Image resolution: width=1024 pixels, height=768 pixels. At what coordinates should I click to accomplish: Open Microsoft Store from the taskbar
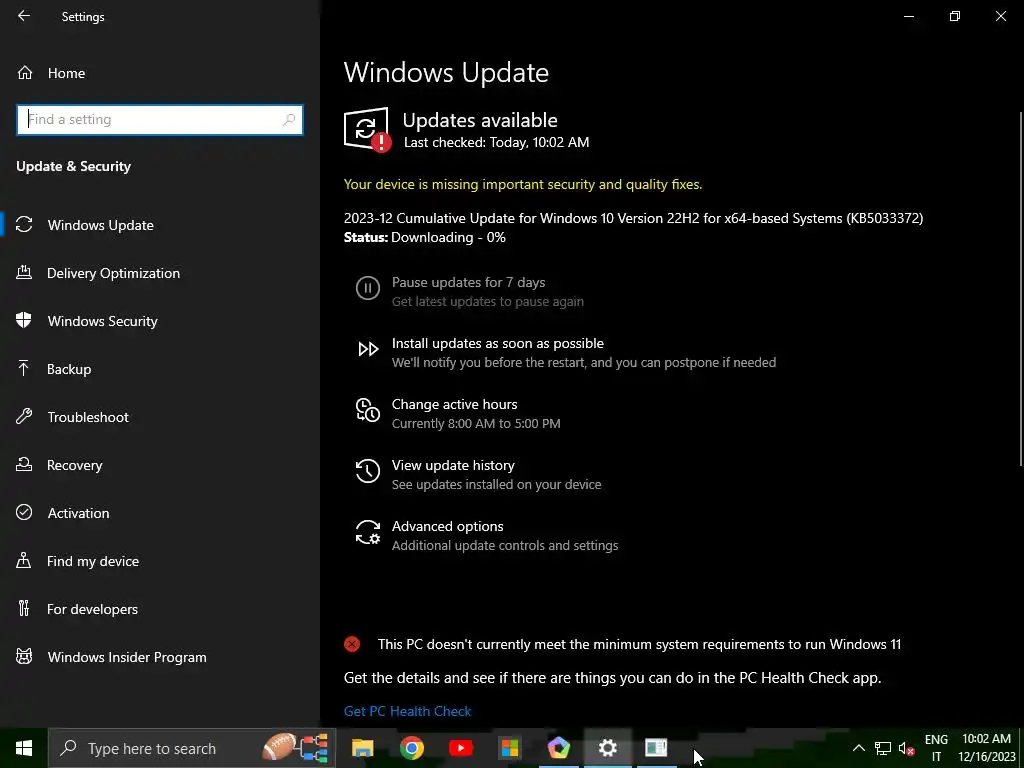click(509, 748)
